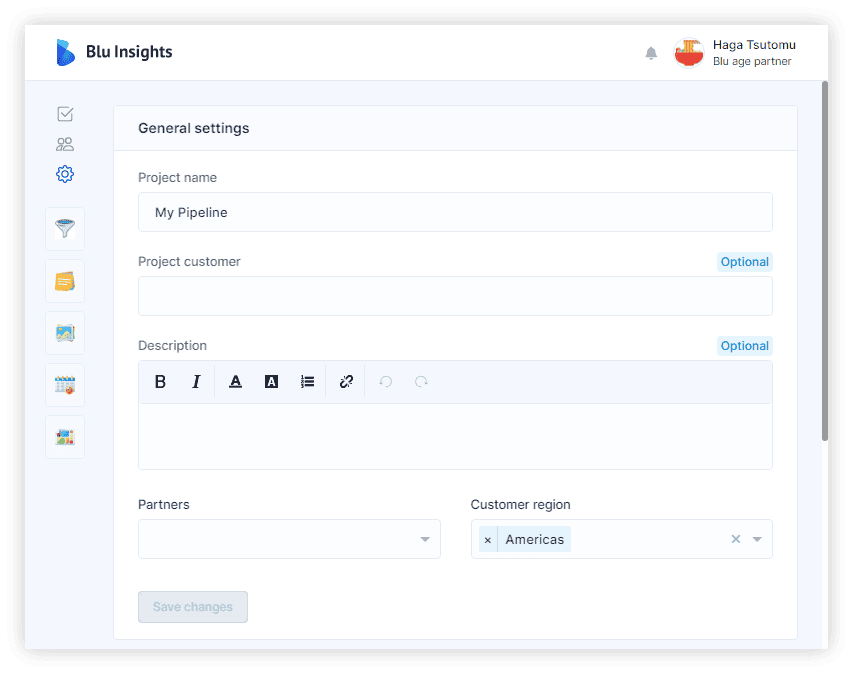This screenshot has height=674, width=853.
Task: Remove the Americas region tag
Action: coord(488,540)
